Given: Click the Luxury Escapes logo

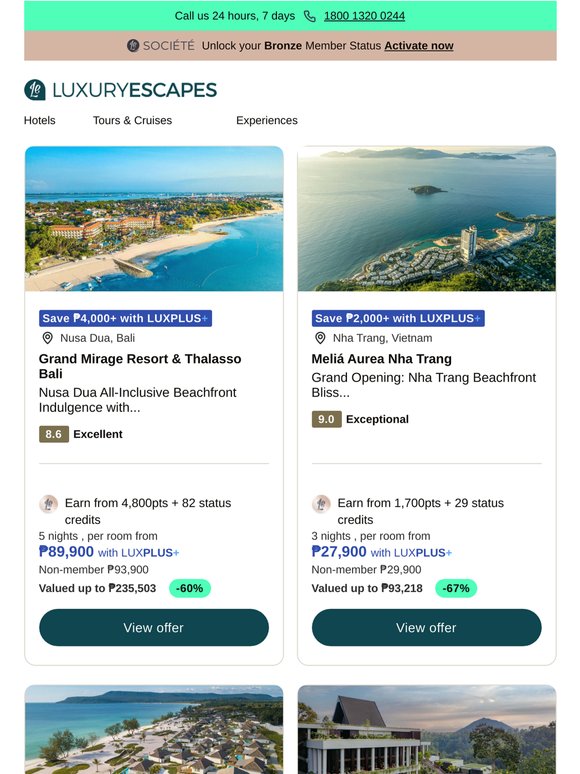Looking at the screenshot, I should tap(120, 90).
